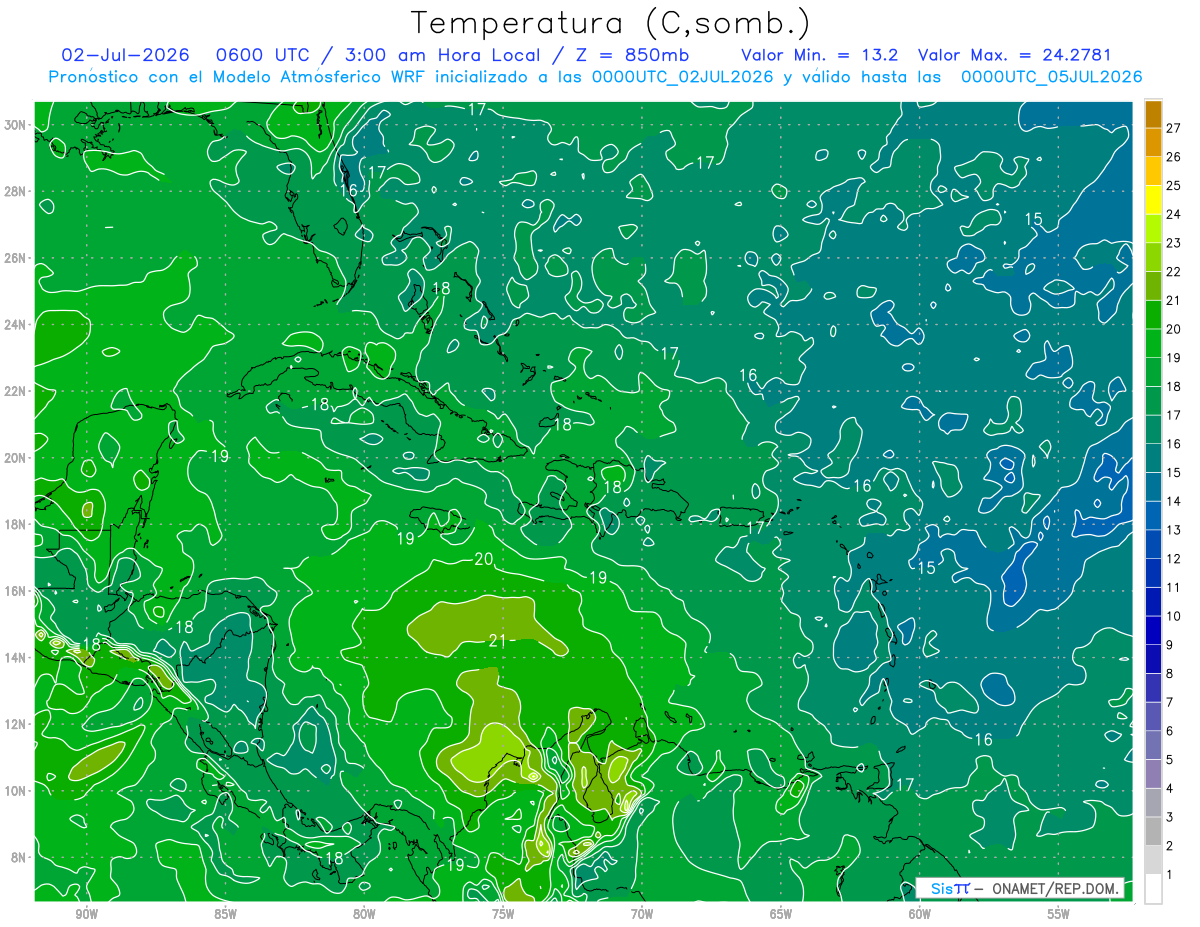
Task: Click the top brown swatch above the 27 label
Action: (x=1153, y=114)
